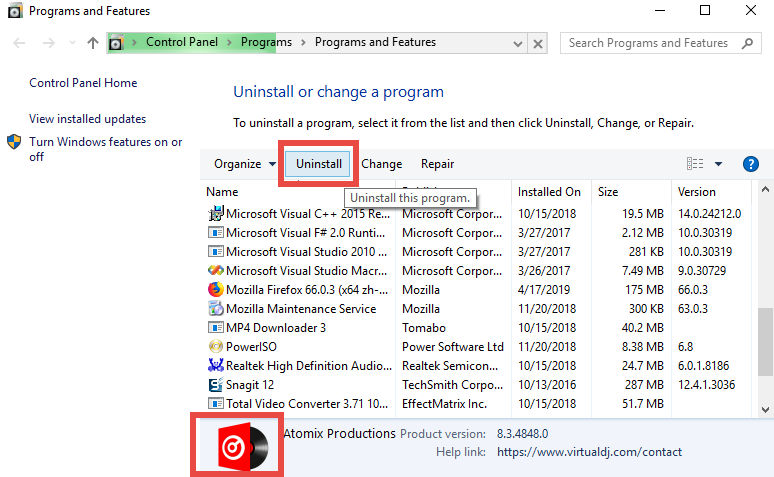Image resolution: width=774 pixels, height=477 pixels.
Task: Go forward with the forward arrow
Action: 48,43
